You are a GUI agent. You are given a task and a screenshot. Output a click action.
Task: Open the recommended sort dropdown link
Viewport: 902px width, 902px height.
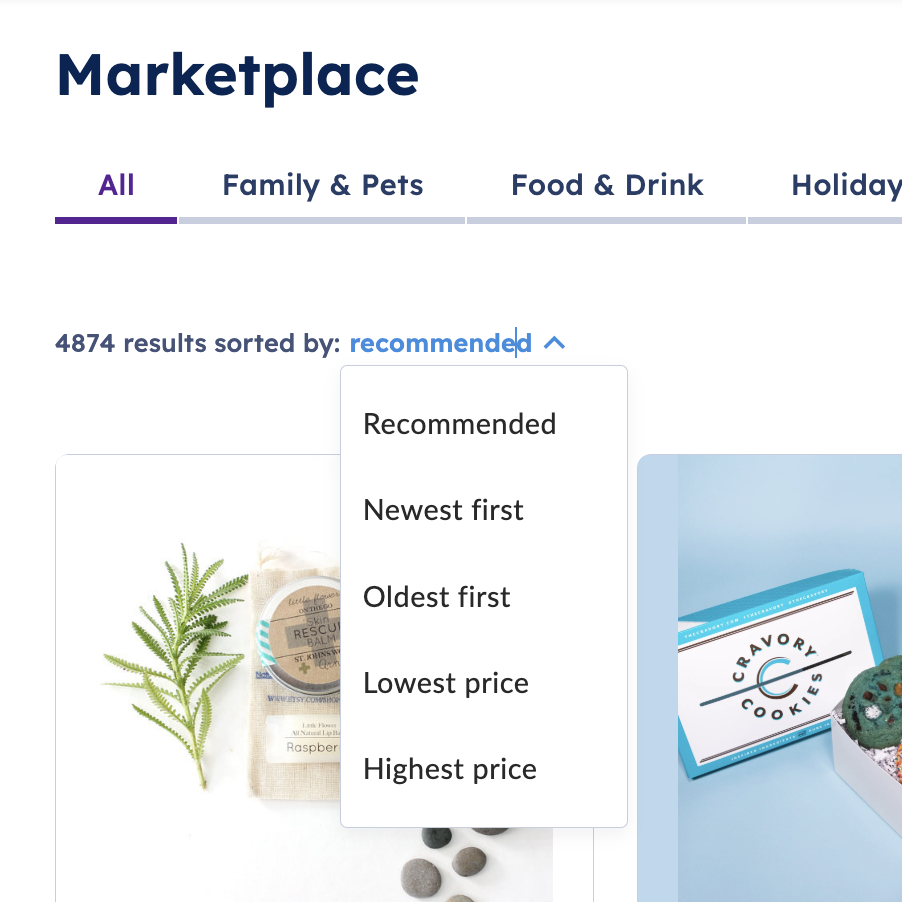click(x=441, y=343)
